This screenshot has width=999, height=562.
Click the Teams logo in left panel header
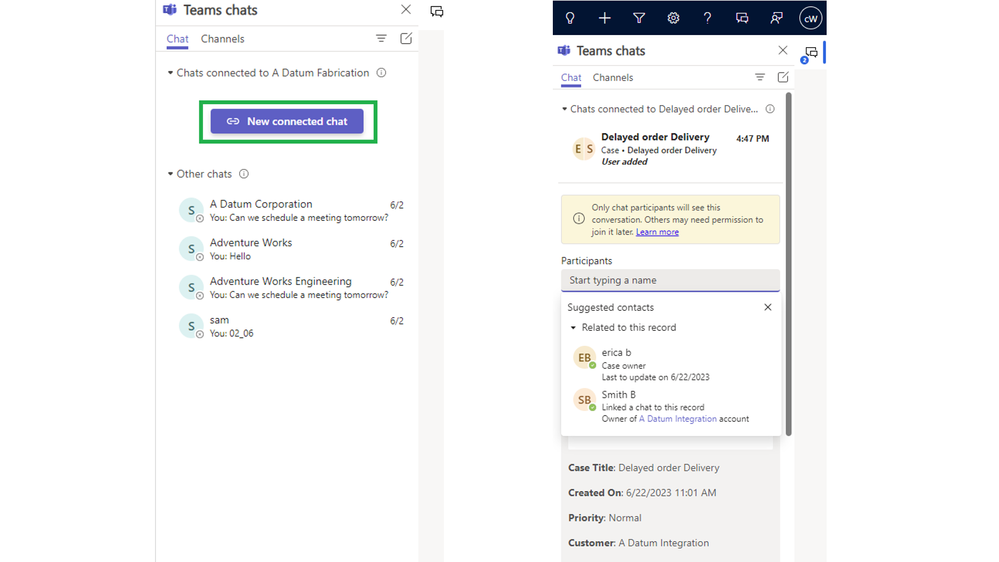(x=169, y=10)
